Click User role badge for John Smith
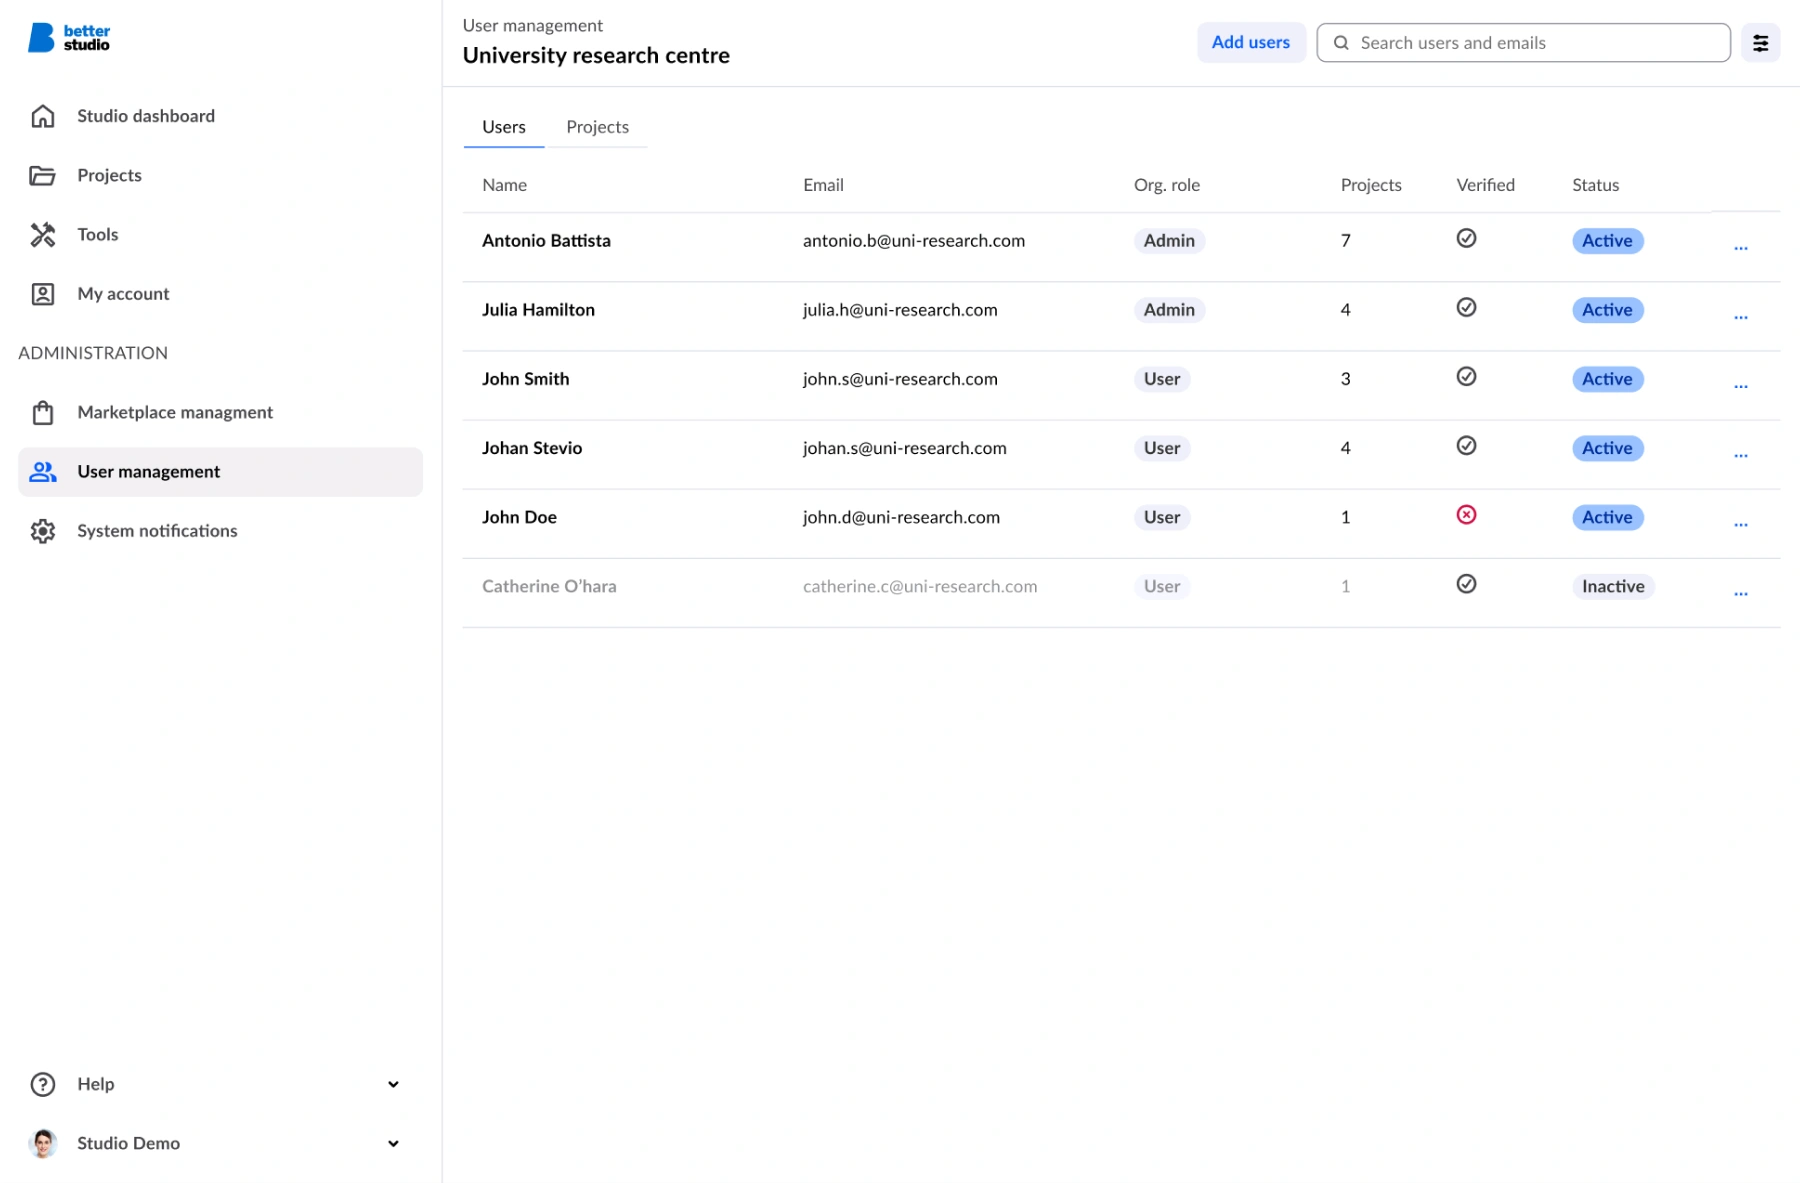The height and width of the screenshot is (1183, 1800). [x=1162, y=379]
